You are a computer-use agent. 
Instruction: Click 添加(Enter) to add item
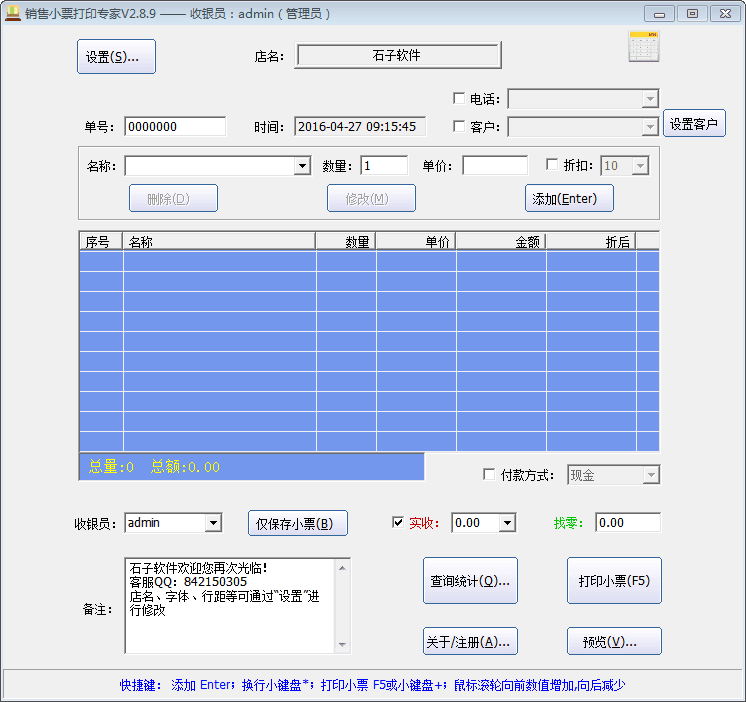pyautogui.click(x=569, y=198)
